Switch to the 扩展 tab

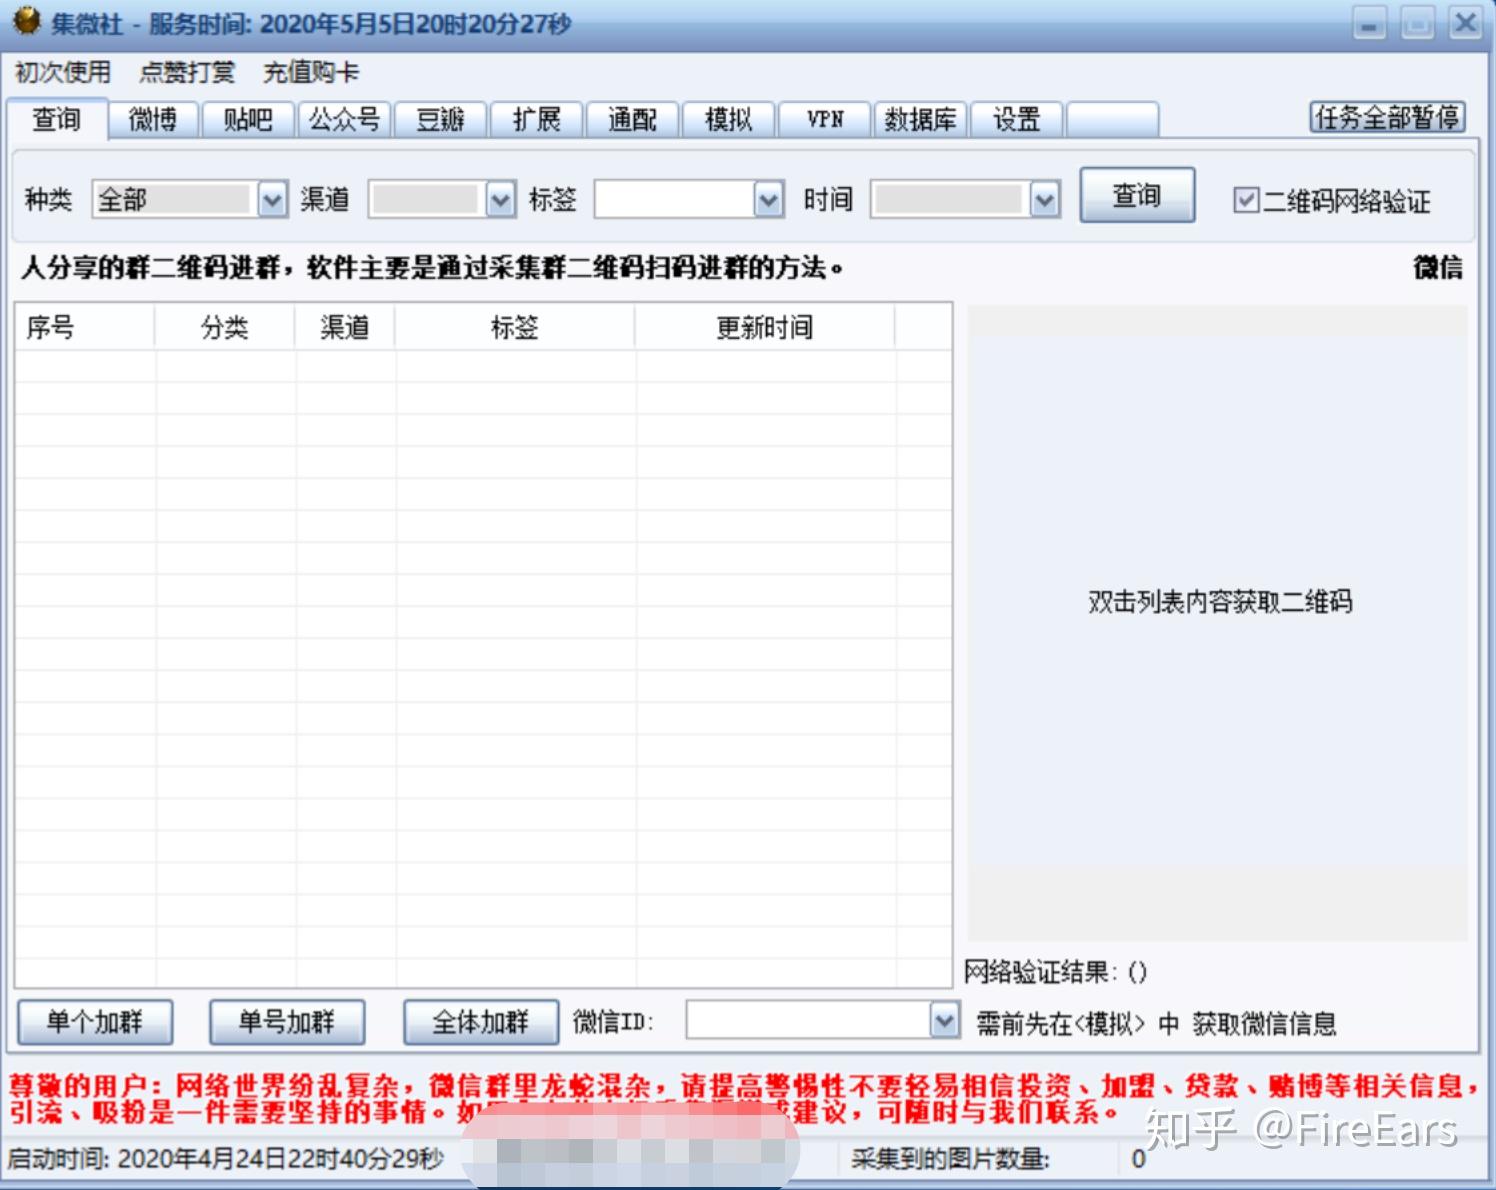coord(537,120)
